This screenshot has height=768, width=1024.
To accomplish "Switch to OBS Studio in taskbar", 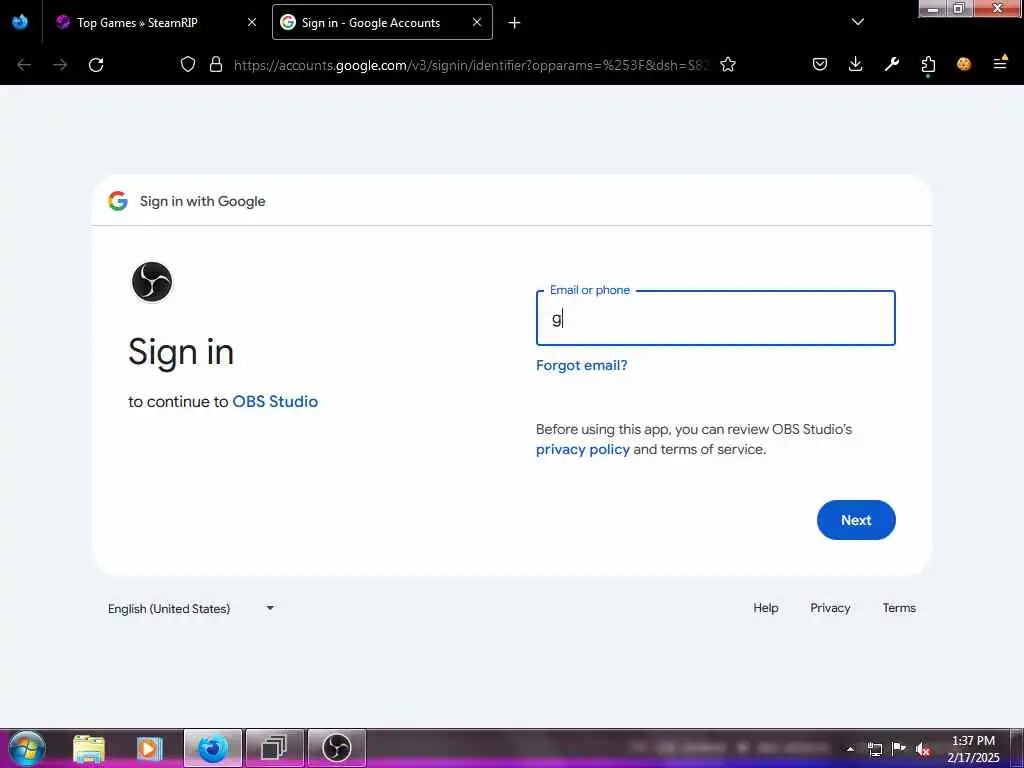I will click(336, 748).
